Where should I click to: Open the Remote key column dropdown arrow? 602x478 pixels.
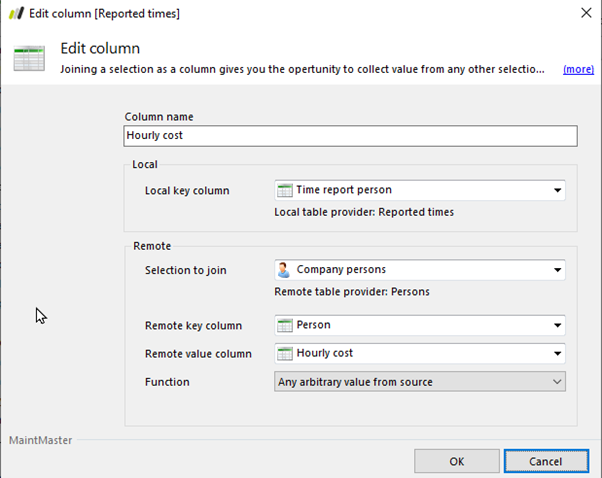pyautogui.click(x=557, y=325)
